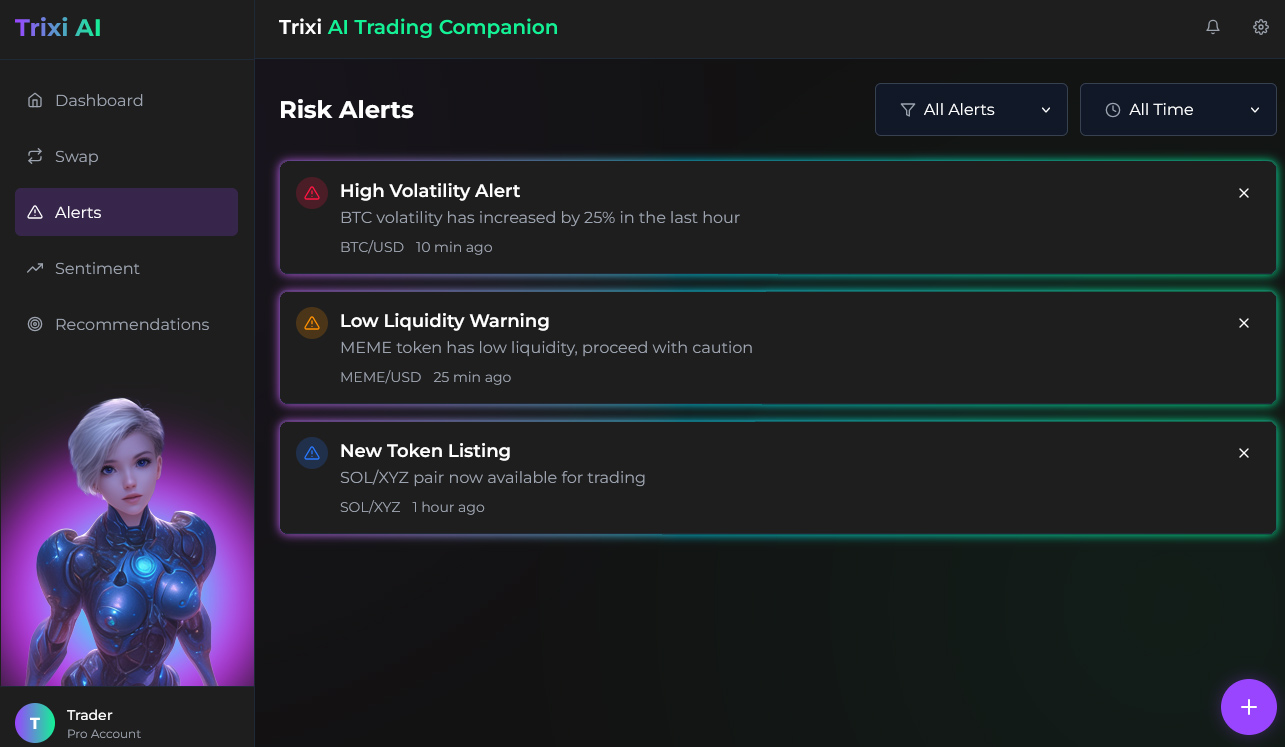Screen dimensions: 1285x747
Task: Dismiss the Low Liquidity Warning
Action: click(1244, 323)
